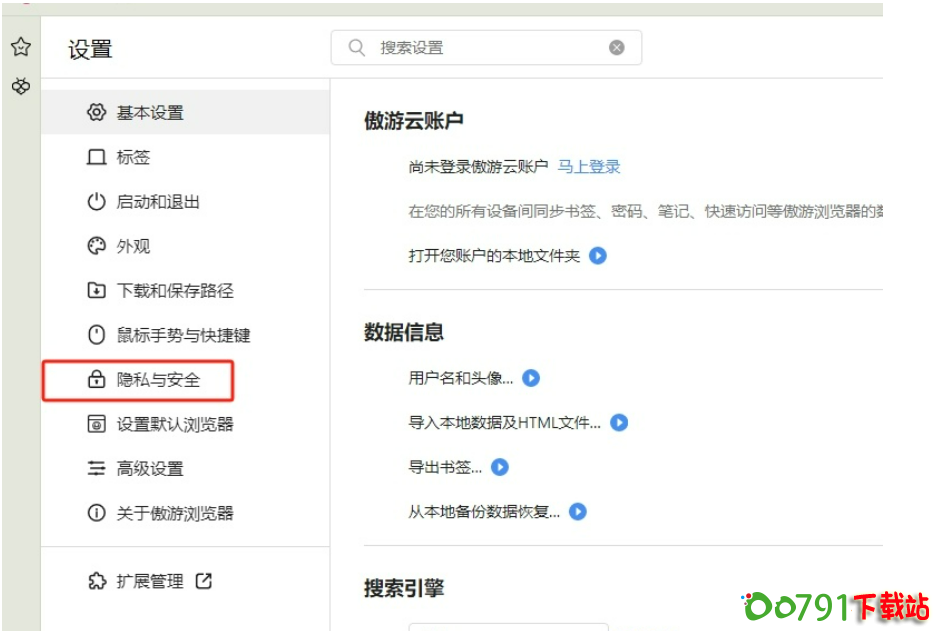Click the magnifier icon in search box
Image resolution: width=939 pixels, height=631 pixels.
coord(357,47)
